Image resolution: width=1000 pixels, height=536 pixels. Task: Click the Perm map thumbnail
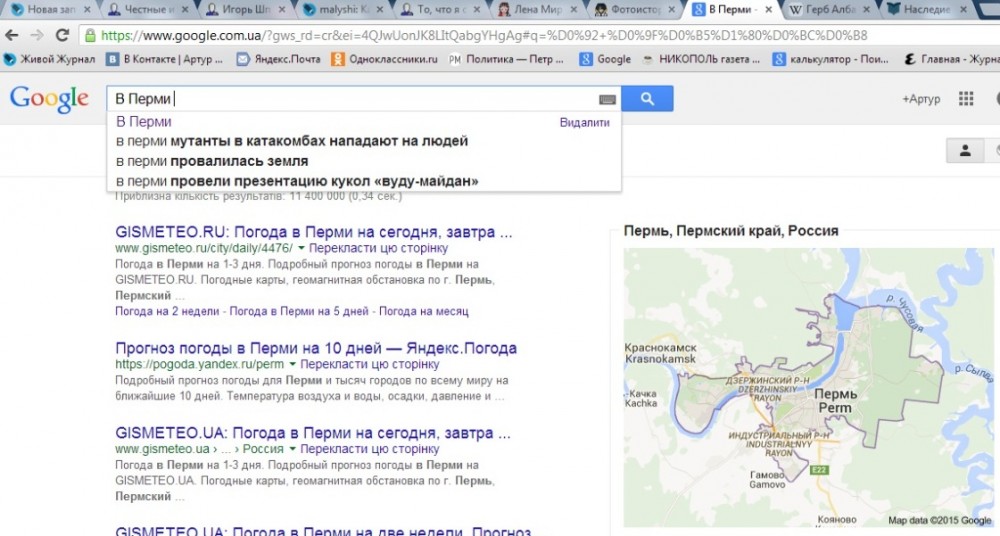click(808, 387)
